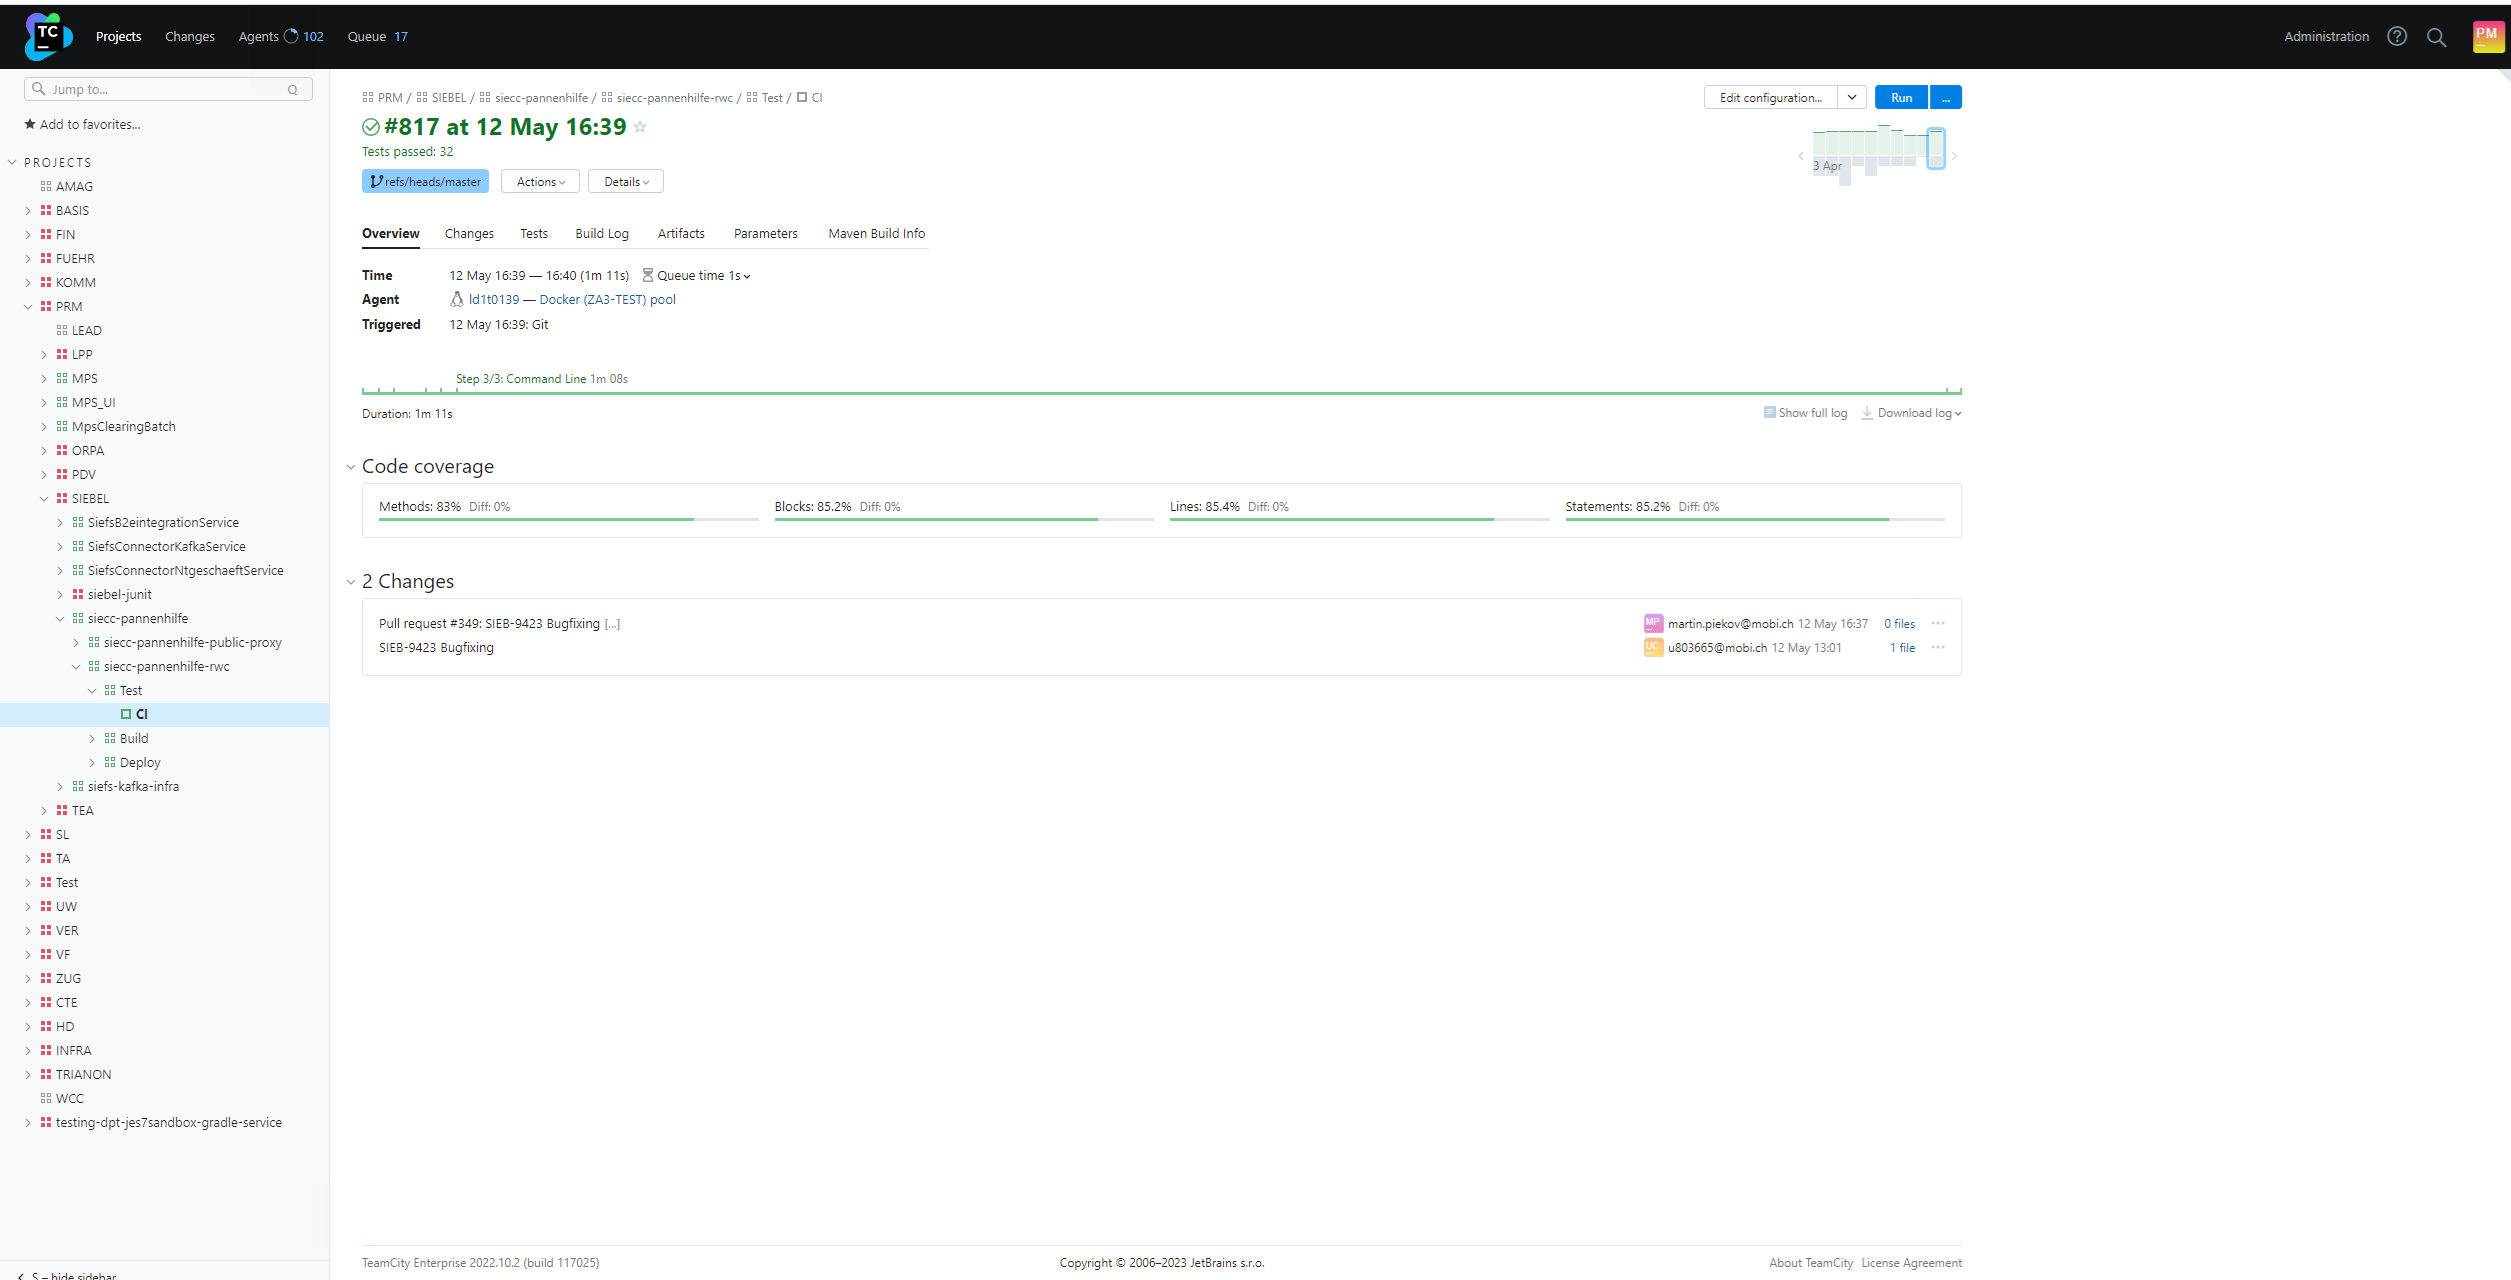Click the refs/heads/master branch tag
This screenshot has height=1280, width=2511.
click(425, 182)
